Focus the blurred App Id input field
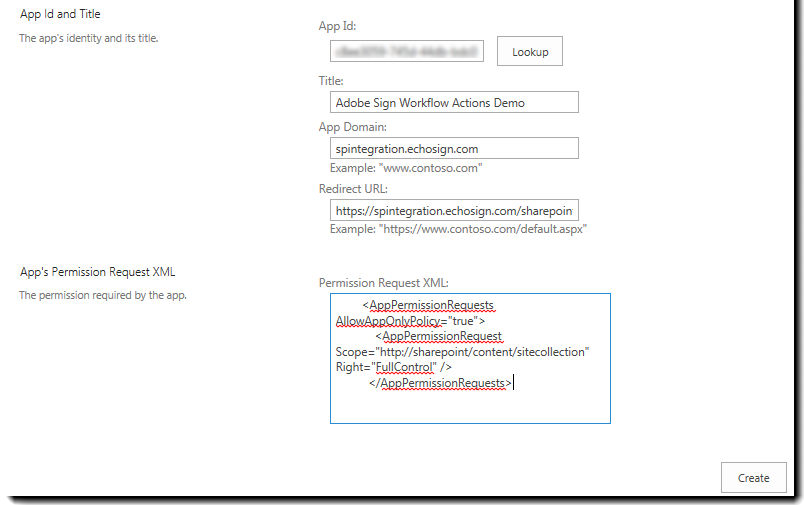Image resolution: width=804 pixels, height=505 pixels. click(x=407, y=51)
